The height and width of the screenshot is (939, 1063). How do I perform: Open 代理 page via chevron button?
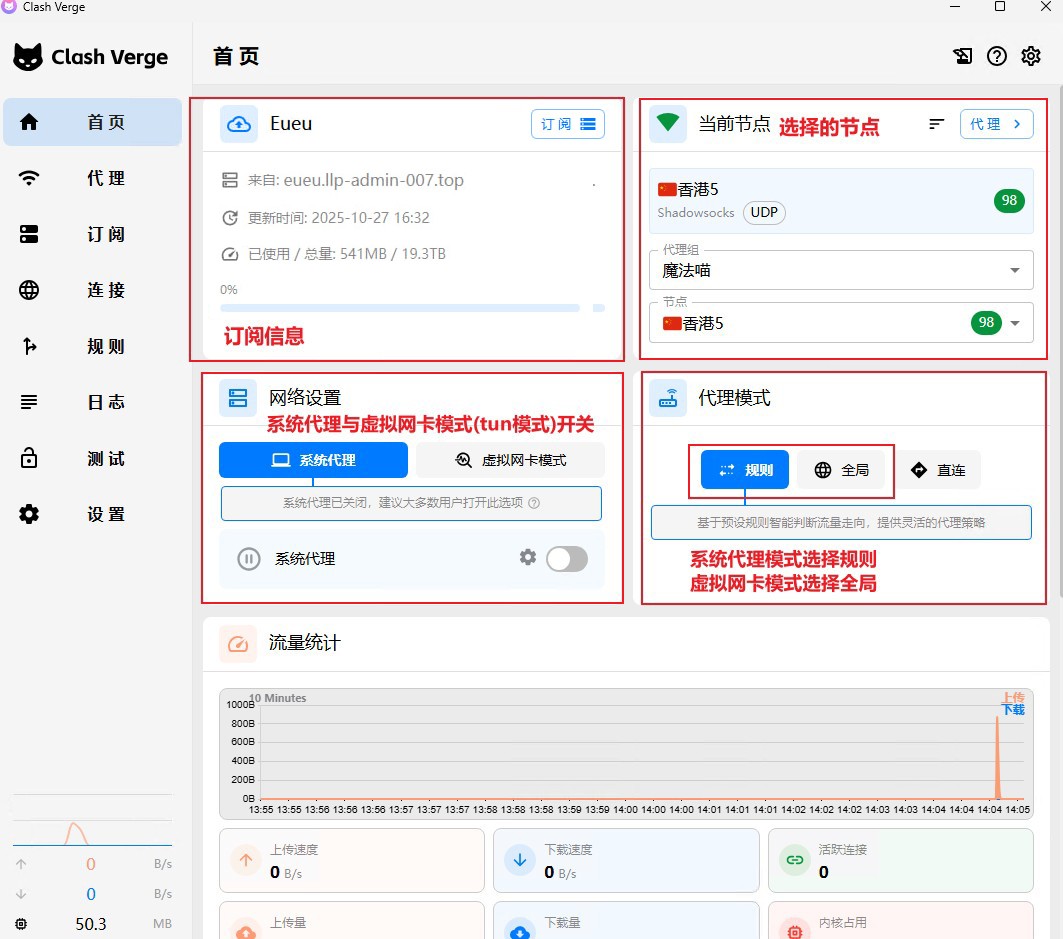coord(996,124)
